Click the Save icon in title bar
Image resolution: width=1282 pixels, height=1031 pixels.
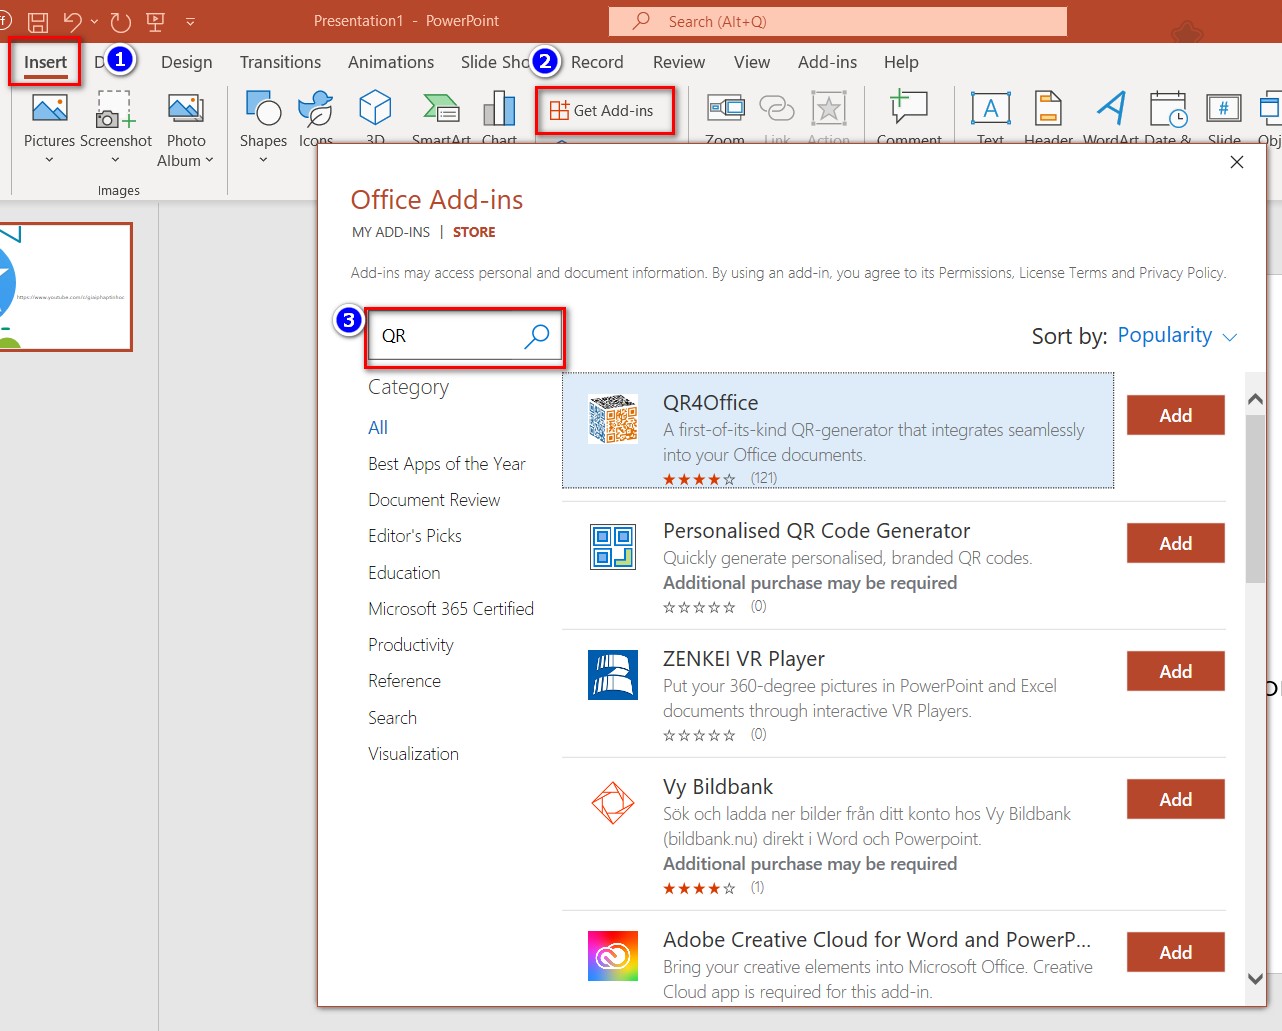click(x=38, y=21)
